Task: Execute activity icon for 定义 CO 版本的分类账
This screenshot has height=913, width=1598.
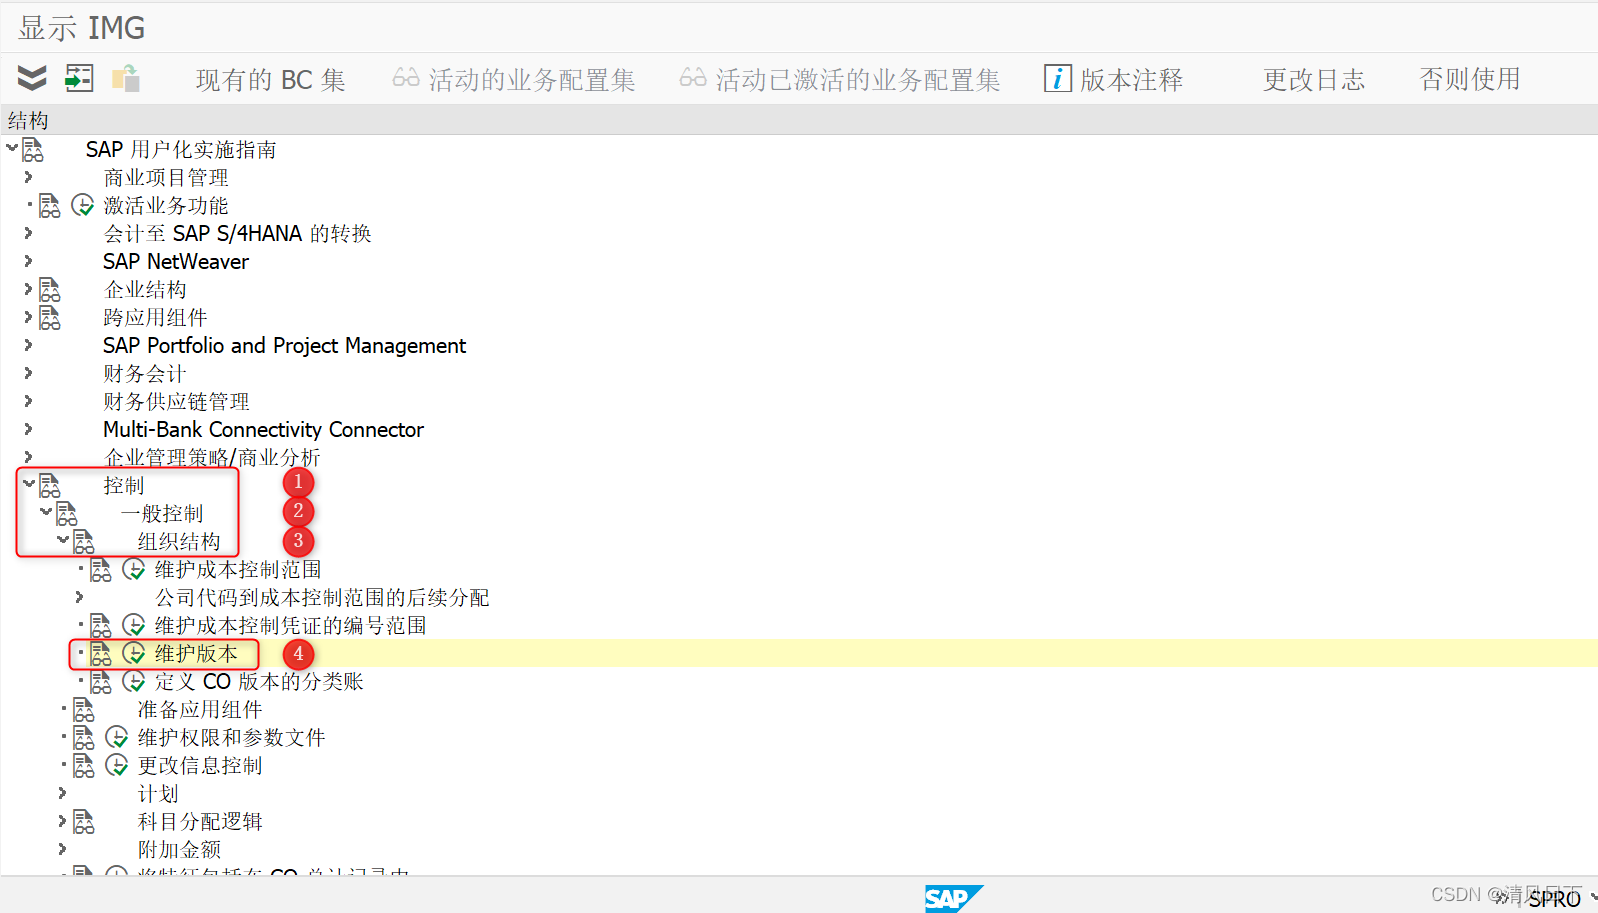Action: (x=134, y=682)
